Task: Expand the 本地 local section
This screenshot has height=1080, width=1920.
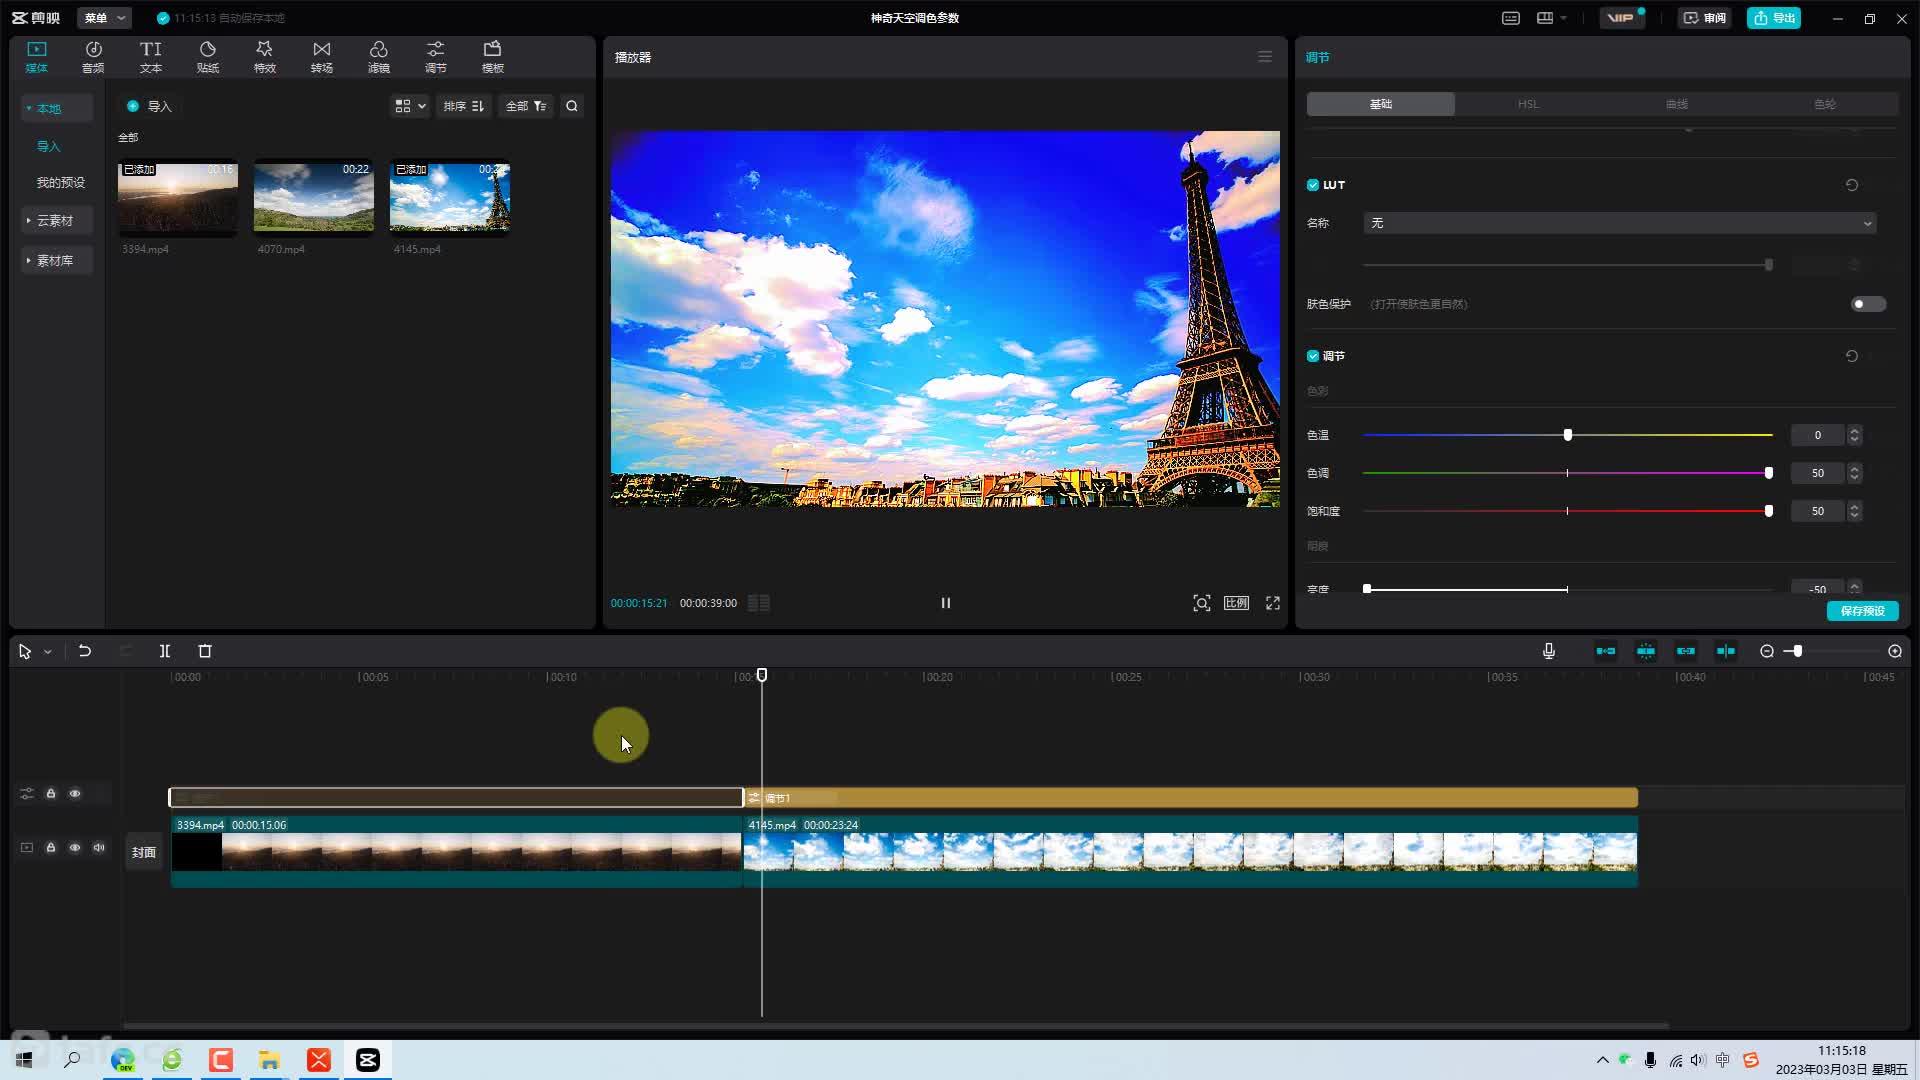Action: 56,108
